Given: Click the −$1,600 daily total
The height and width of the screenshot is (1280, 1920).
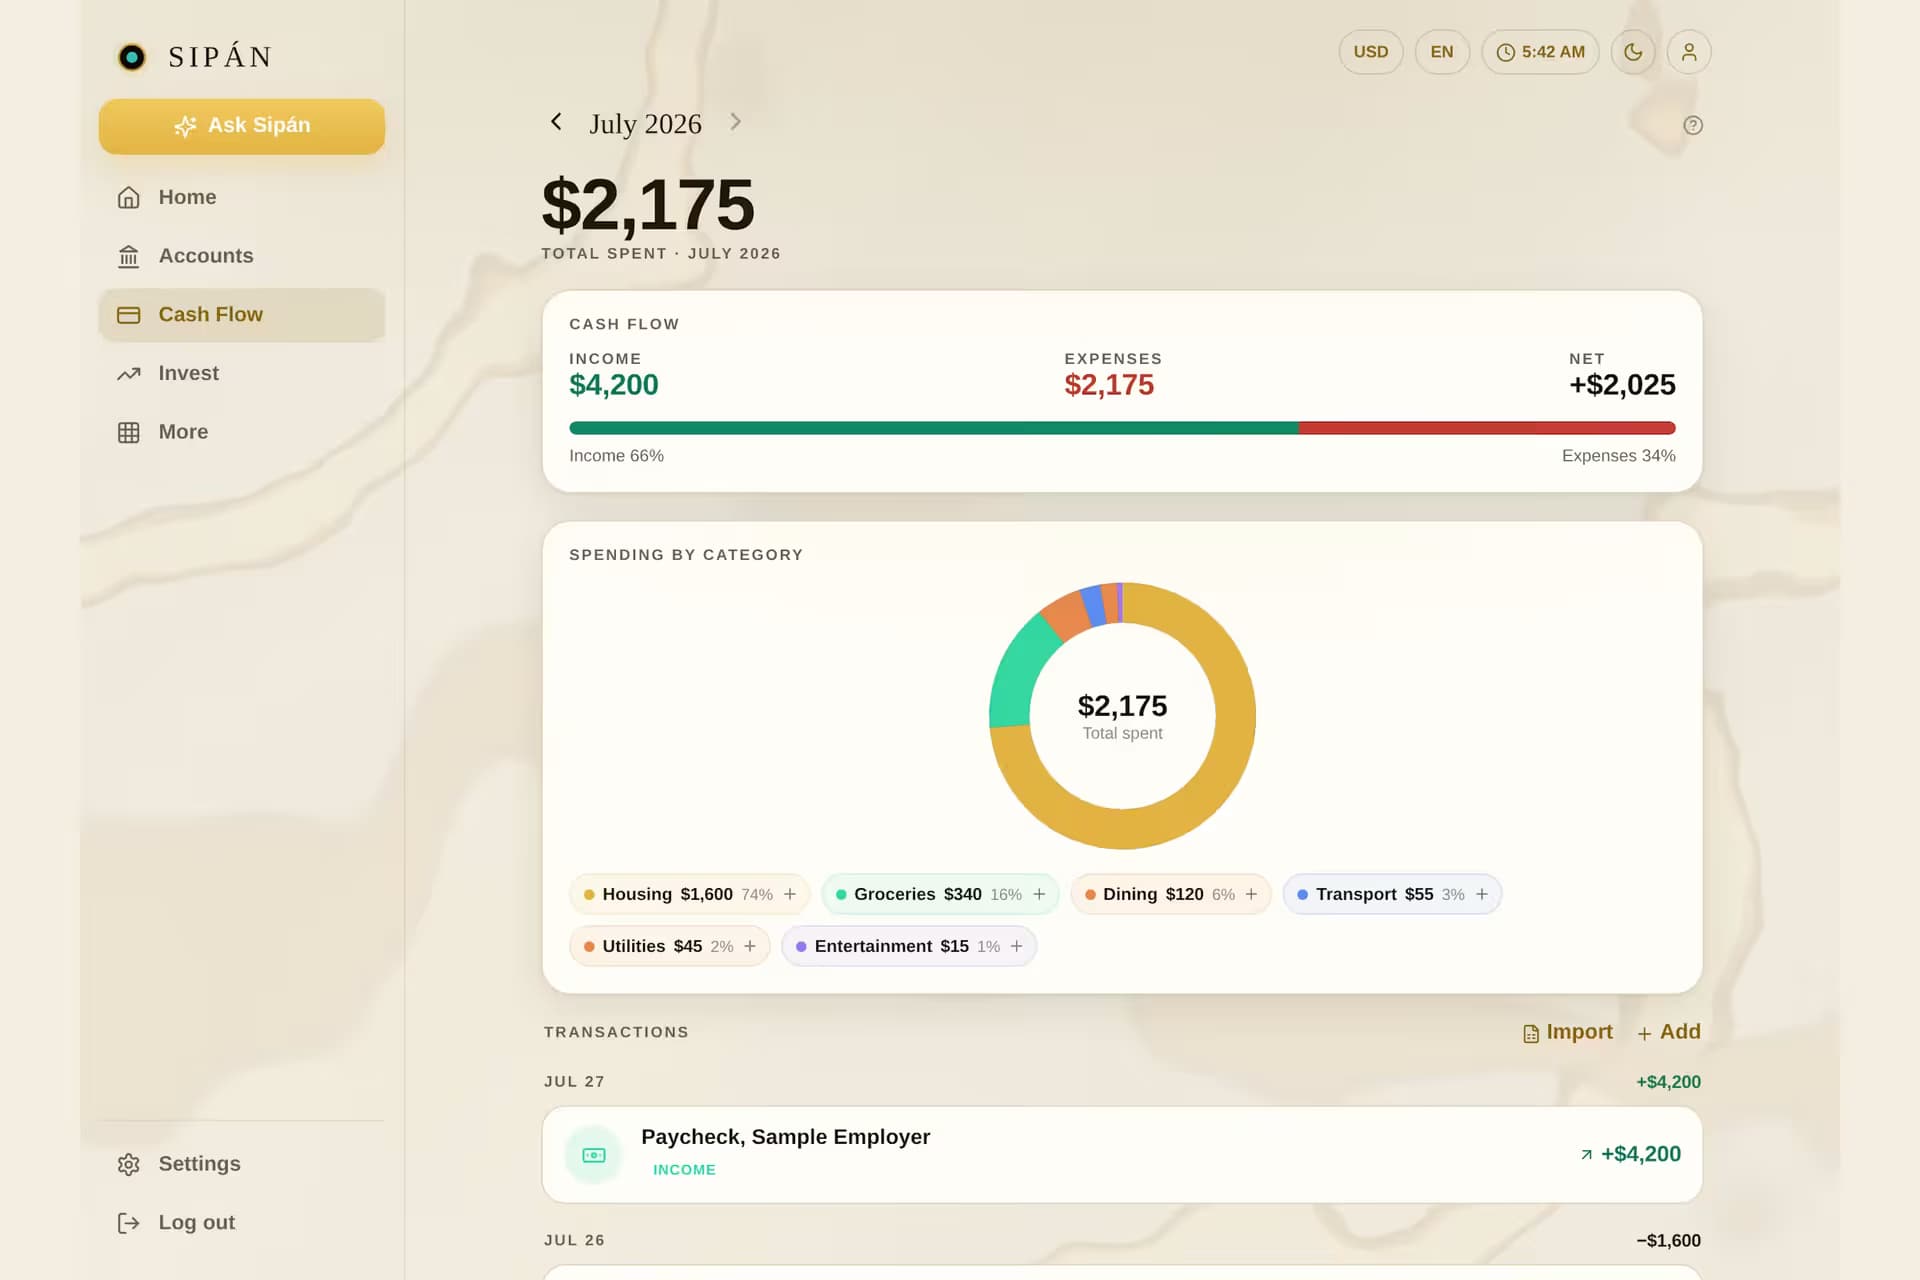Looking at the screenshot, I should (x=1668, y=1241).
